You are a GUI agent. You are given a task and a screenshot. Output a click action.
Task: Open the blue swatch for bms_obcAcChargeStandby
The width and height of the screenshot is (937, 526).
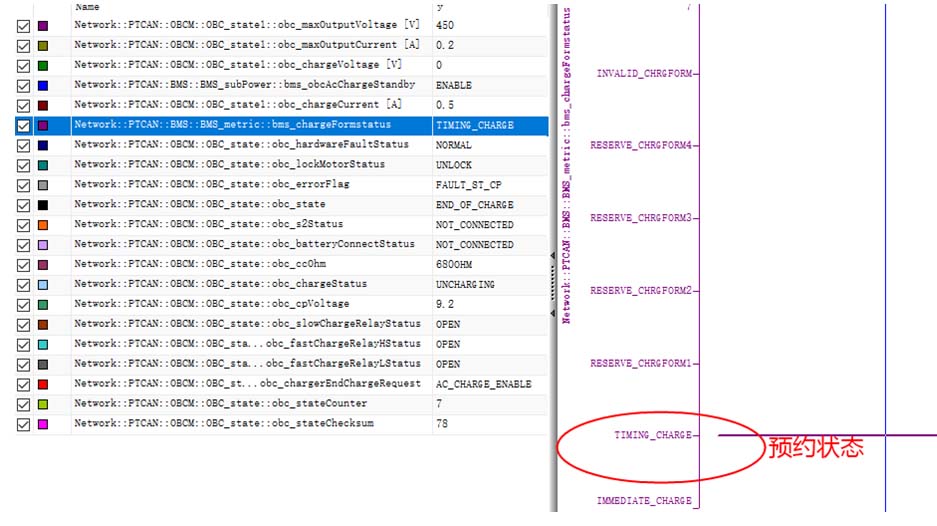tap(42, 86)
